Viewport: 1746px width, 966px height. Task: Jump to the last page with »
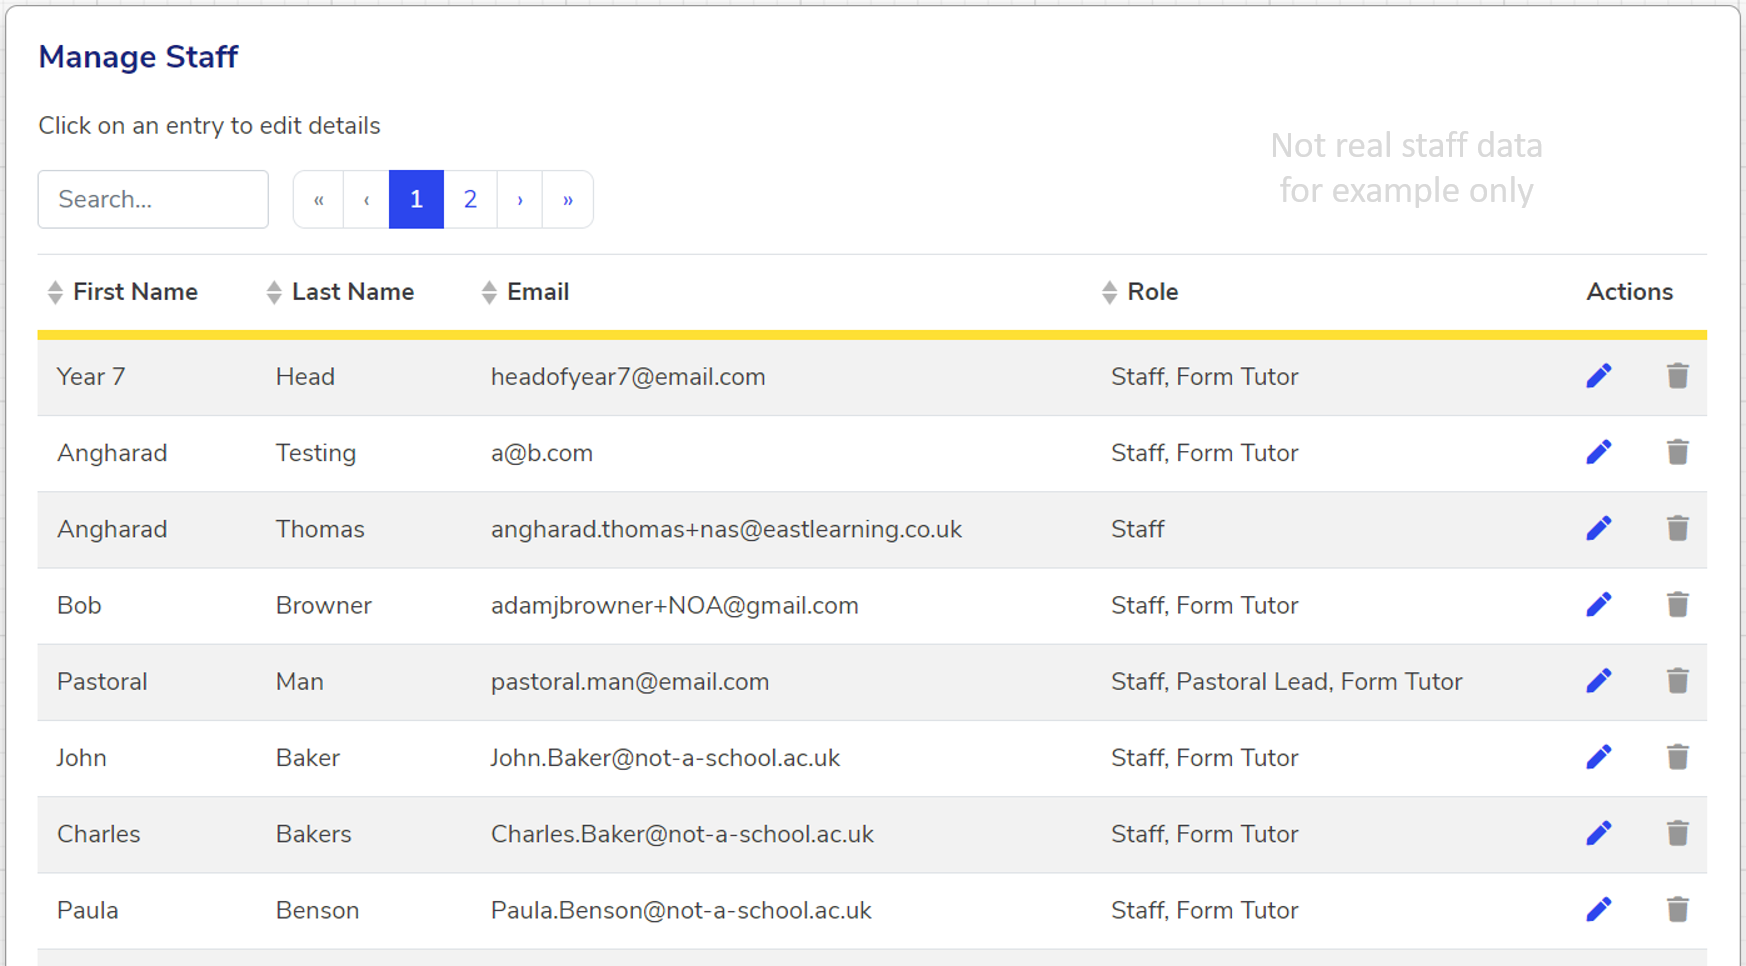point(567,199)
